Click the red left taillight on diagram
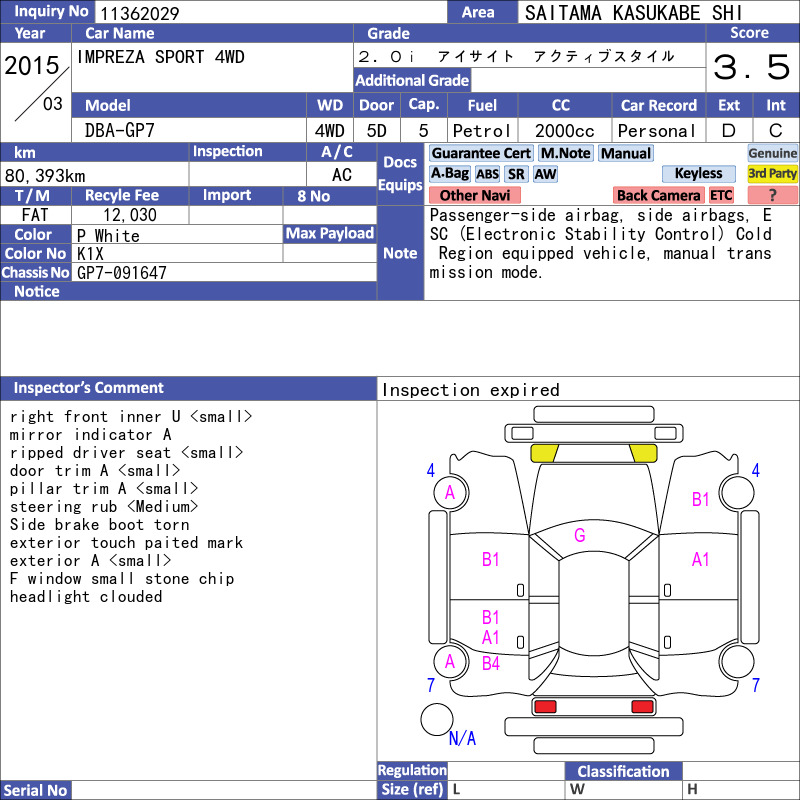 pos(545,707)
